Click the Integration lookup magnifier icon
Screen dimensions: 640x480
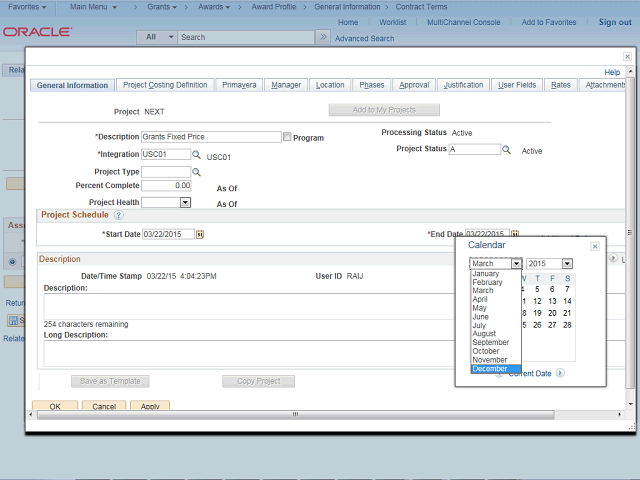pyautogui.click(x=197, y=156)
